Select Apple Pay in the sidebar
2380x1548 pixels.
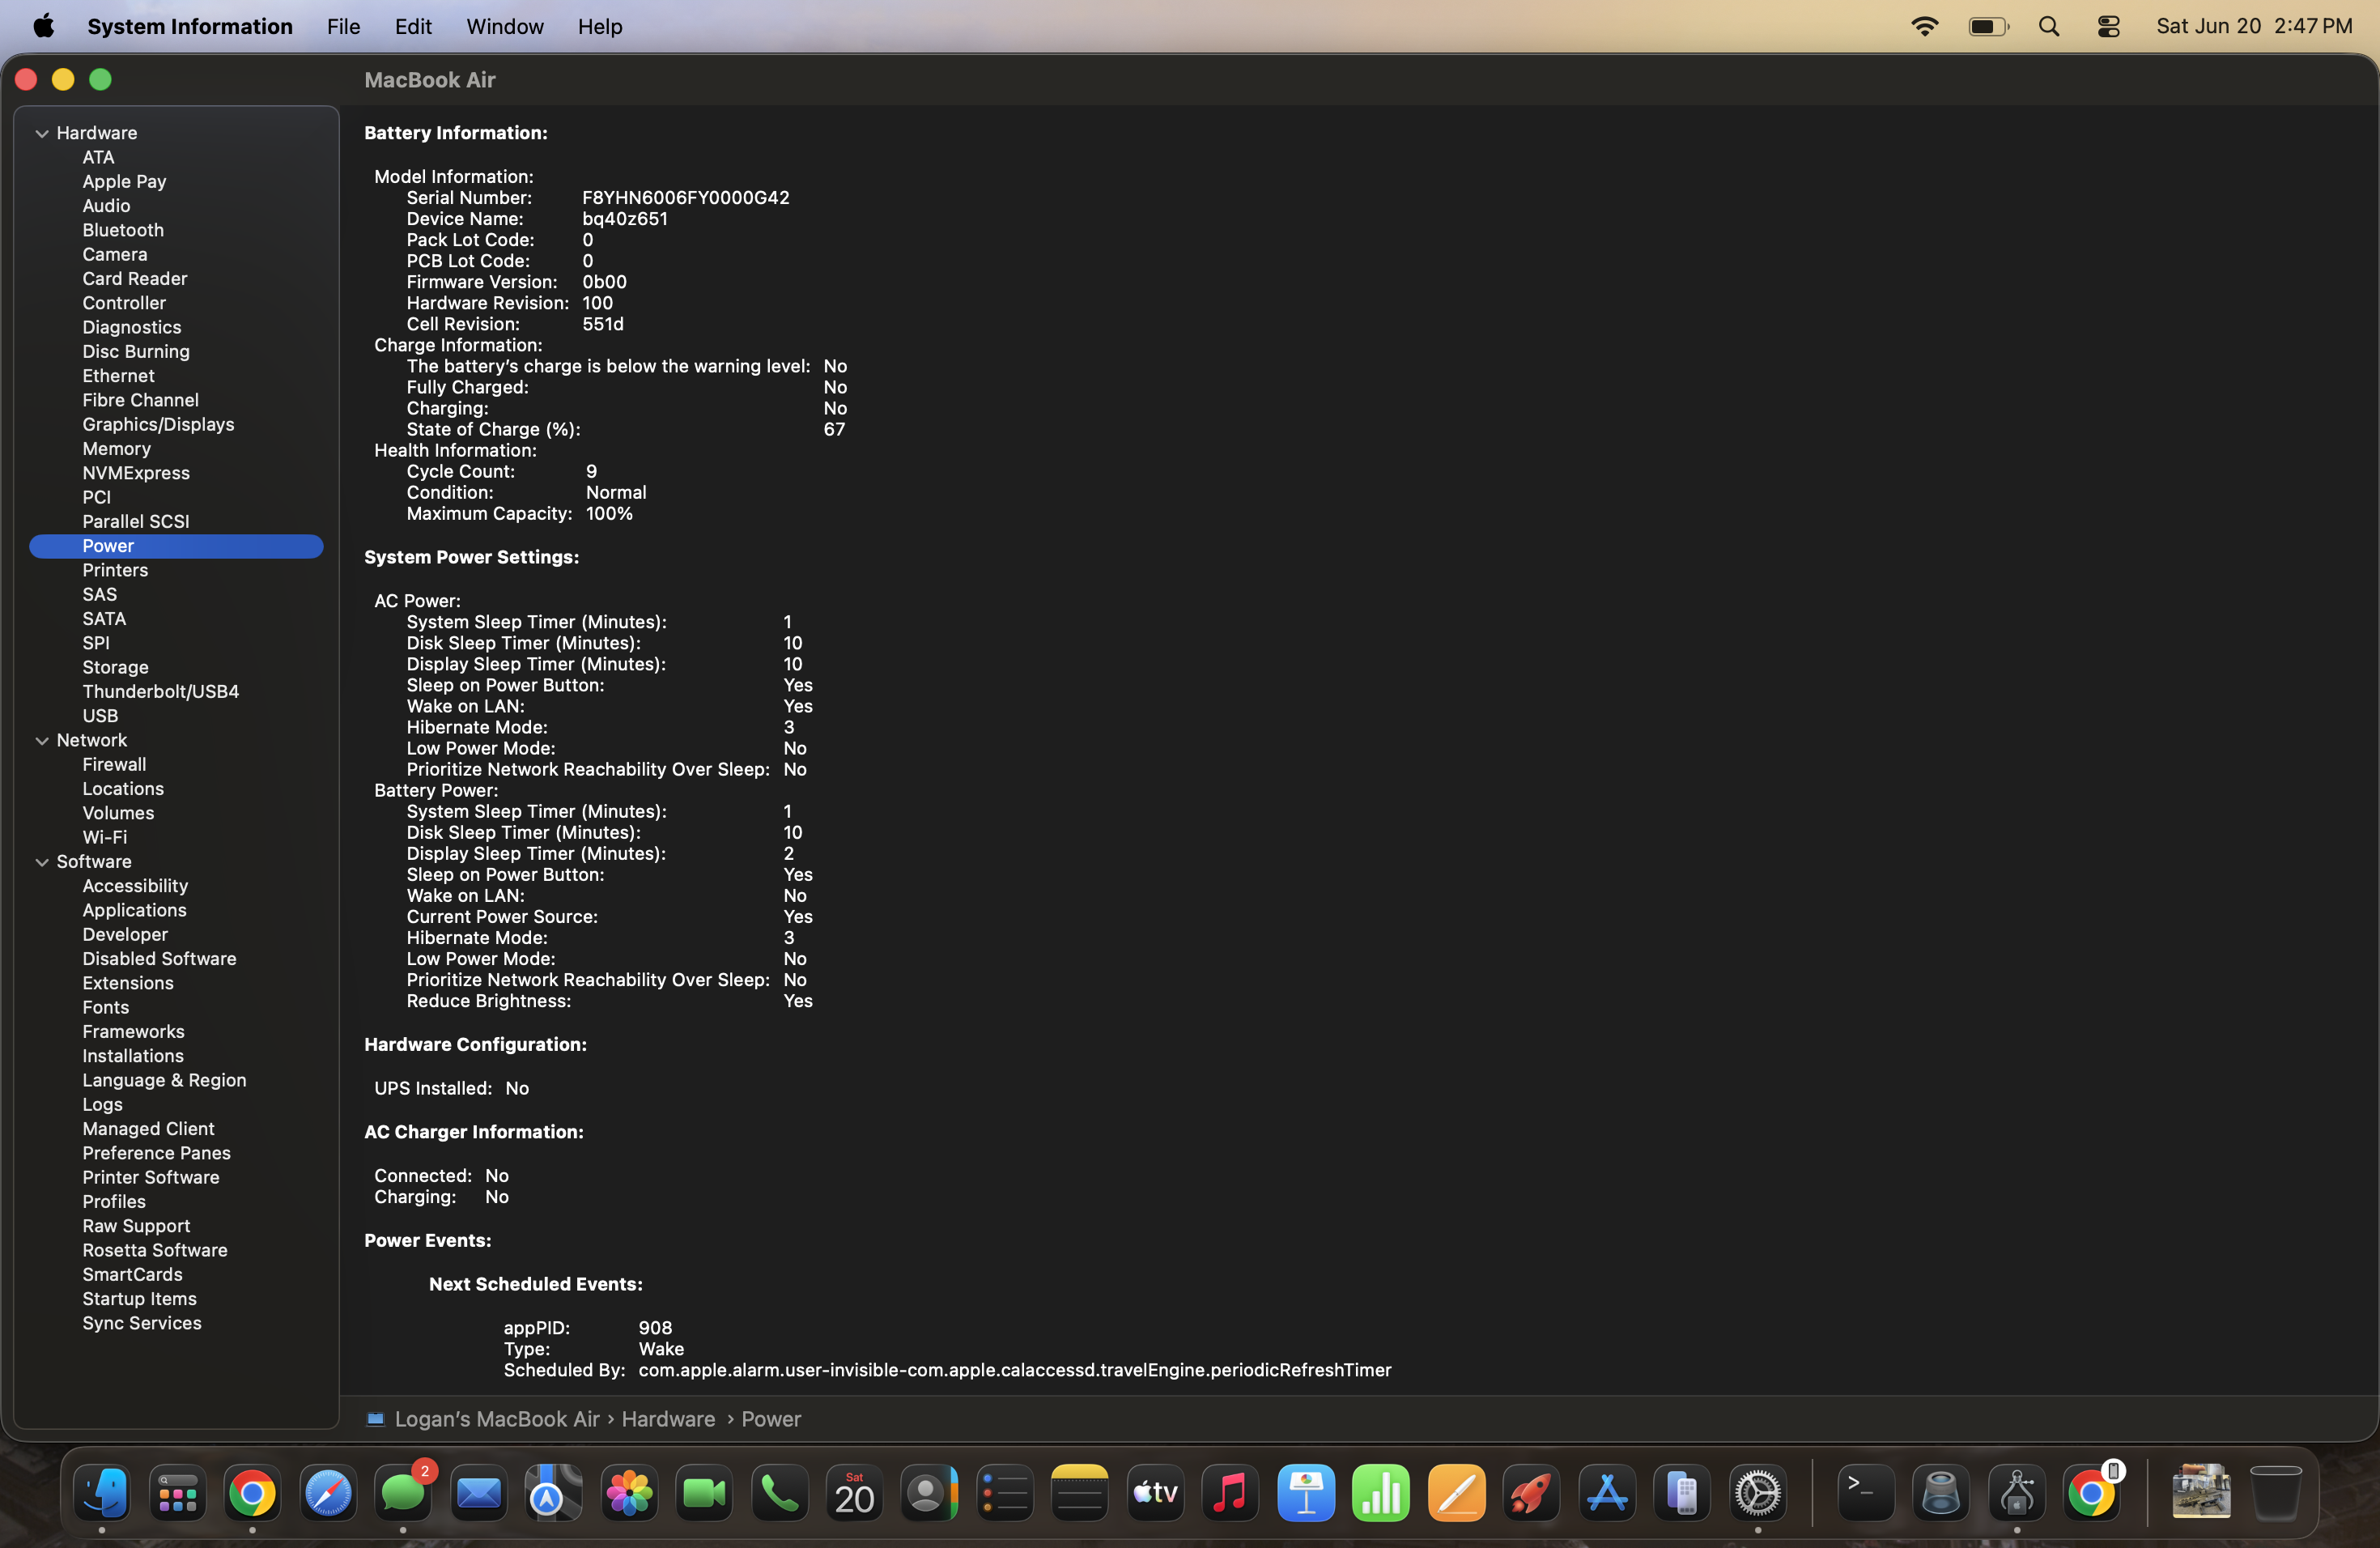(124, 181)
